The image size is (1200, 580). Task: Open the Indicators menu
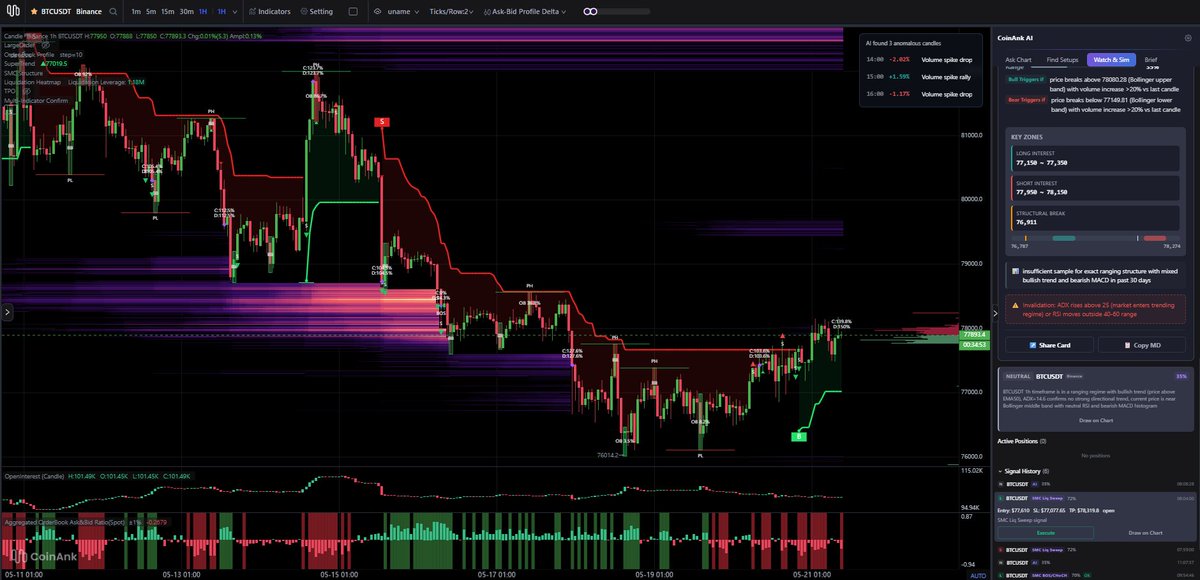point(269,11)
